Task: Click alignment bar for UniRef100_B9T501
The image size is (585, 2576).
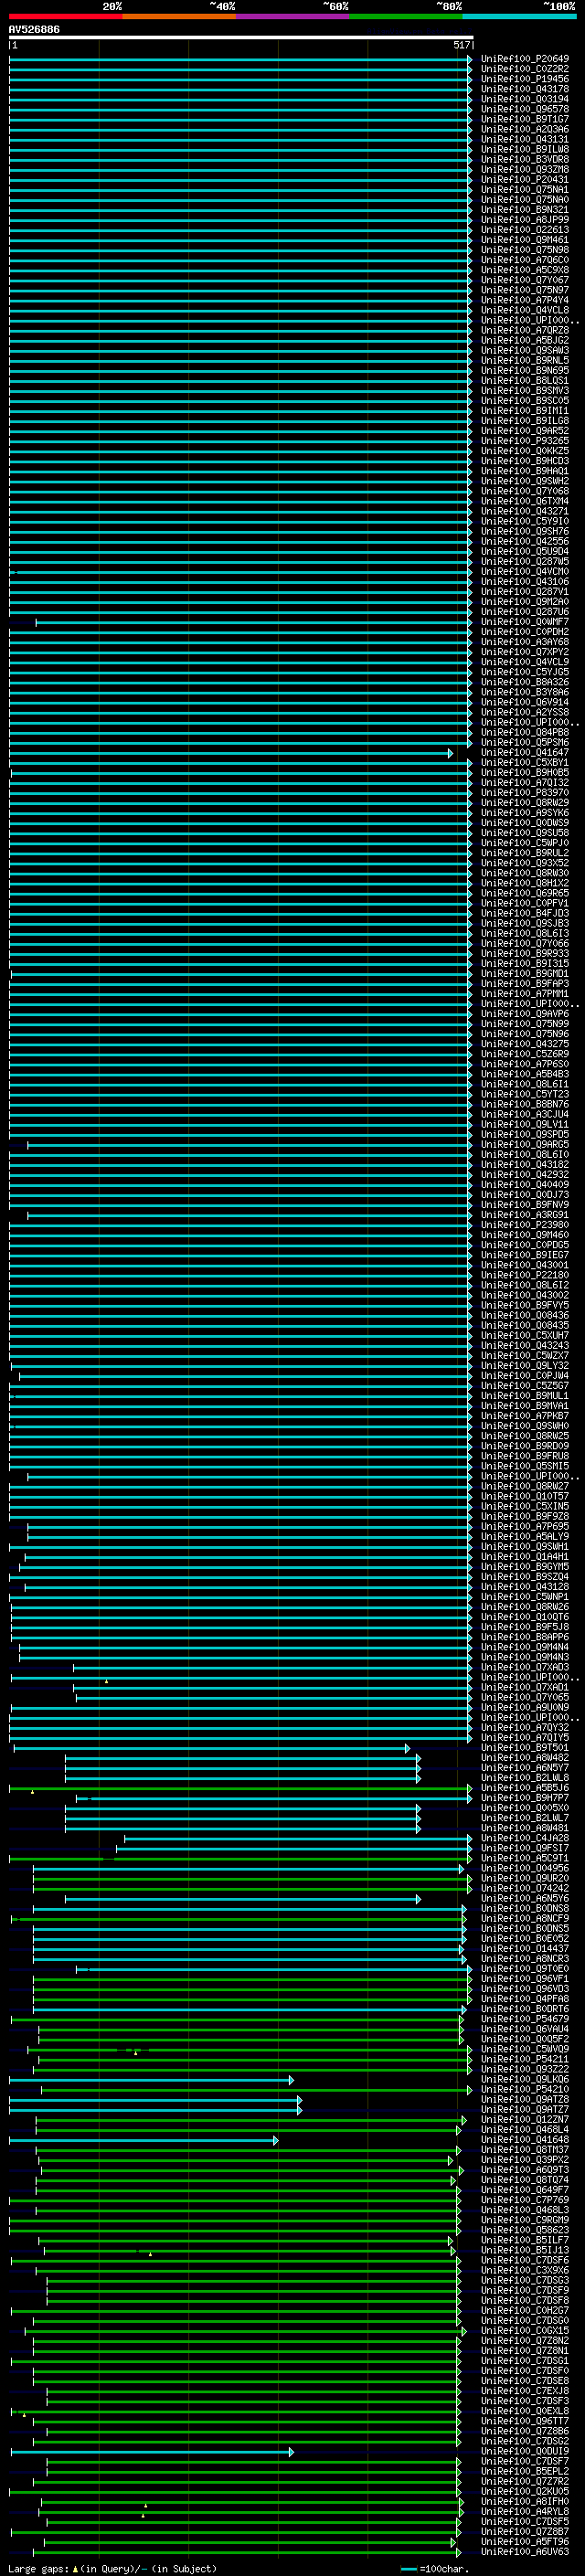Action: [212, 1748]
